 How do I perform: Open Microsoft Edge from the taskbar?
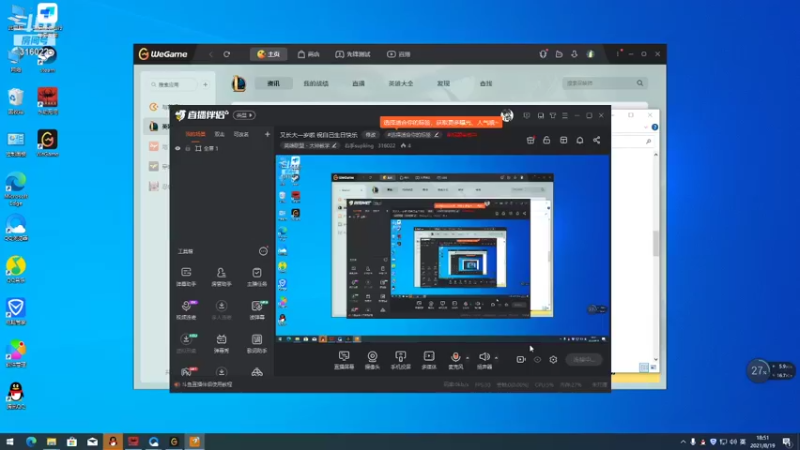tap(31, 441)
